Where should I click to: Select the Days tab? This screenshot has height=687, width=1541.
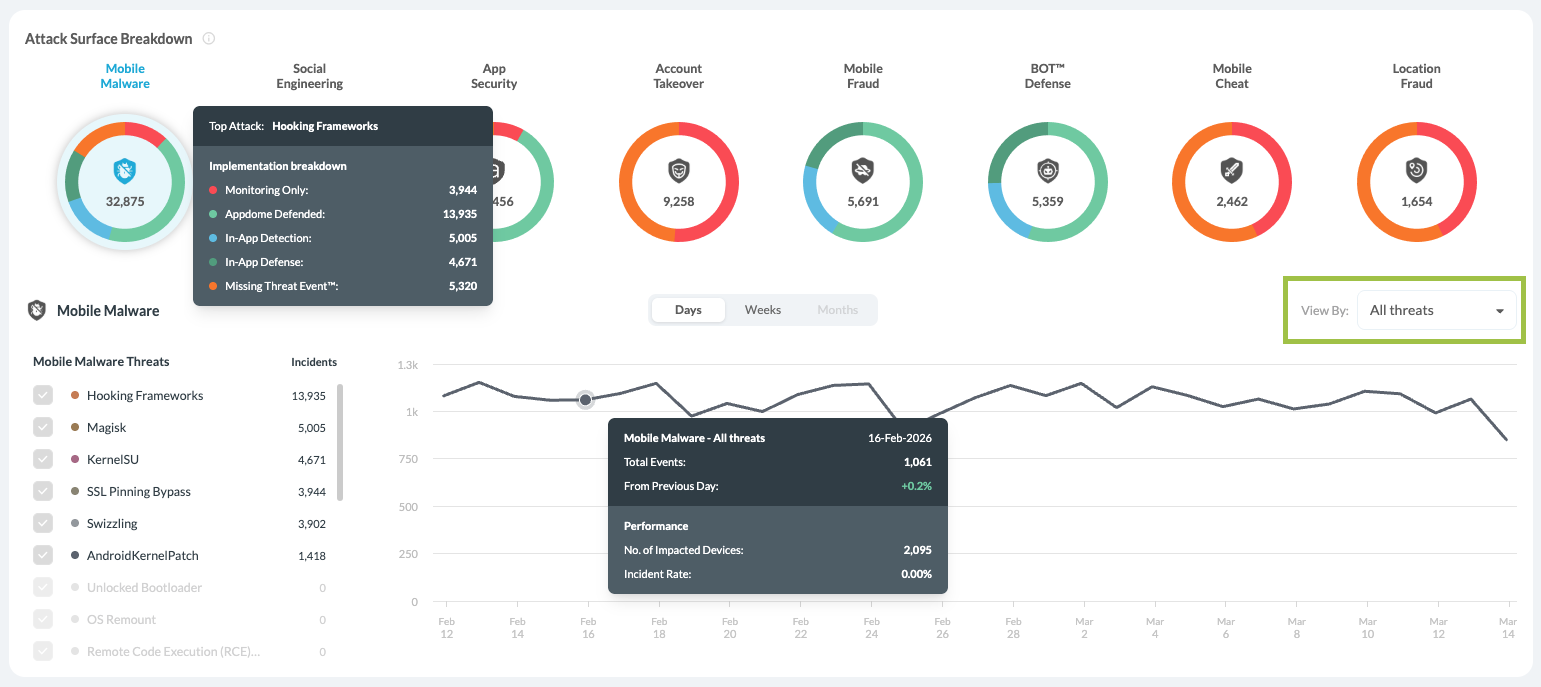[x=688, y=310]
